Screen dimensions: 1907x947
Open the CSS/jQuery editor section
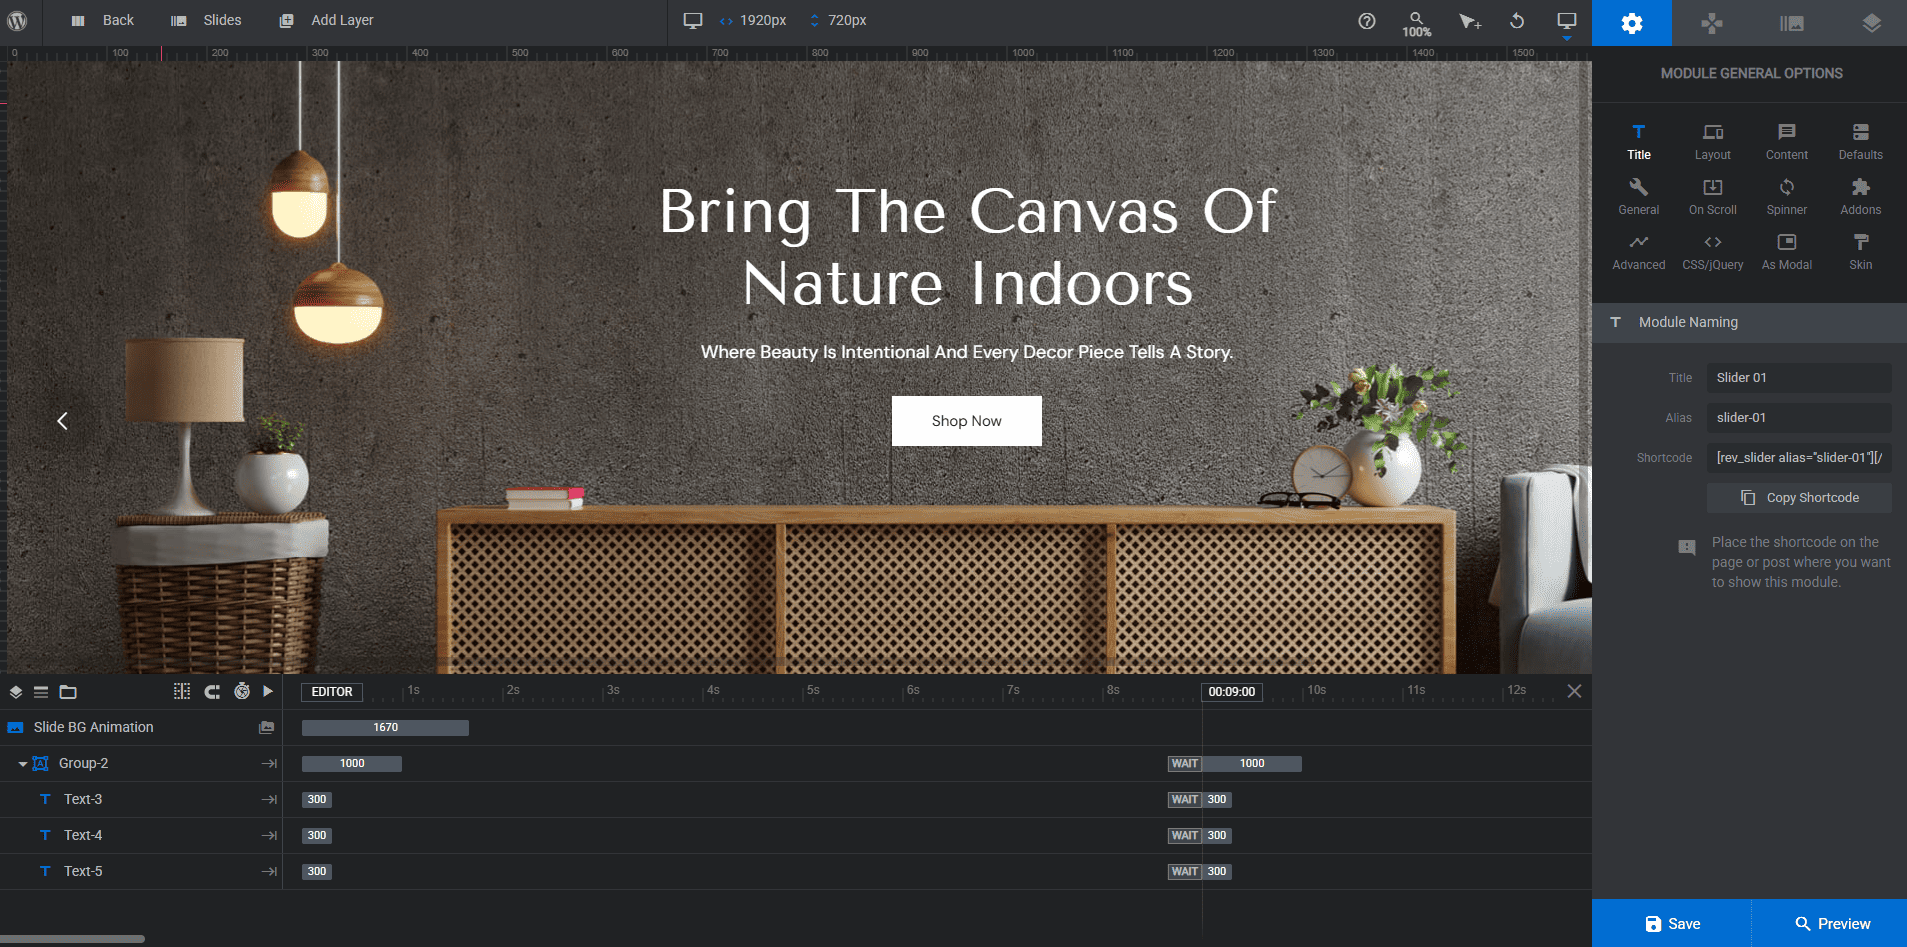pos(1712,252)
